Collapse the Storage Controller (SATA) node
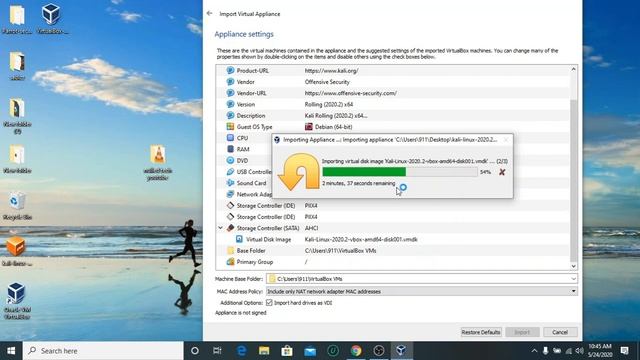Image resolution: width=640 pixels, height=360 pixels. coord(220,228)
